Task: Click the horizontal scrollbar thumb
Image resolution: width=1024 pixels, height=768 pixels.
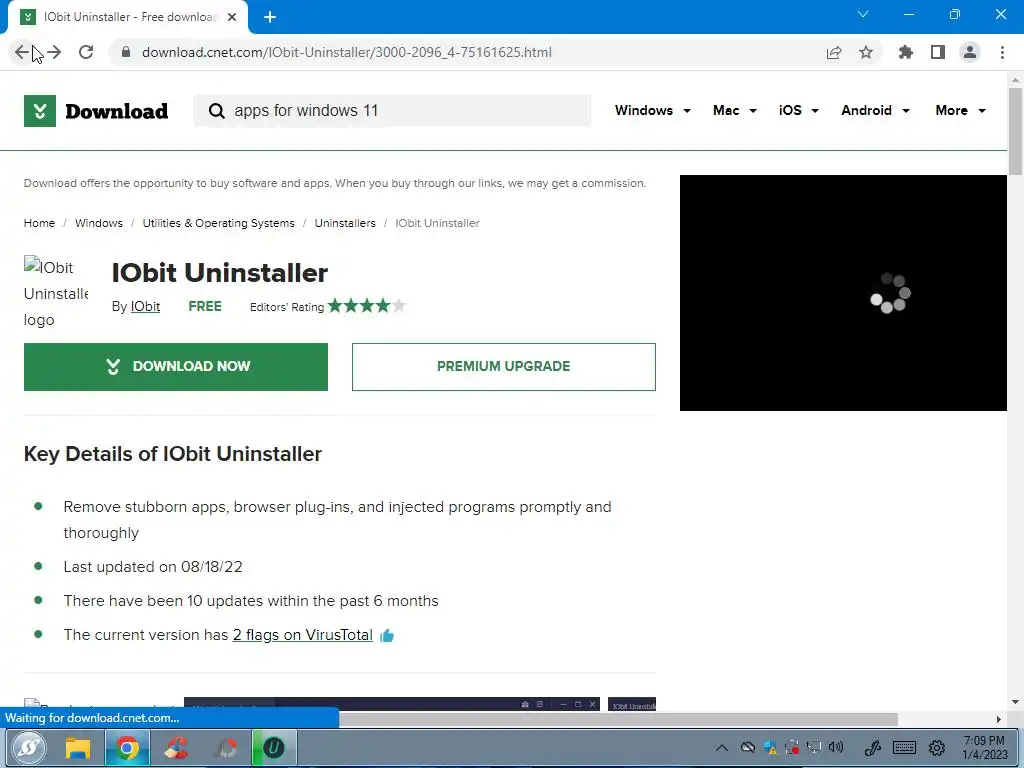Action: point(618,719)
